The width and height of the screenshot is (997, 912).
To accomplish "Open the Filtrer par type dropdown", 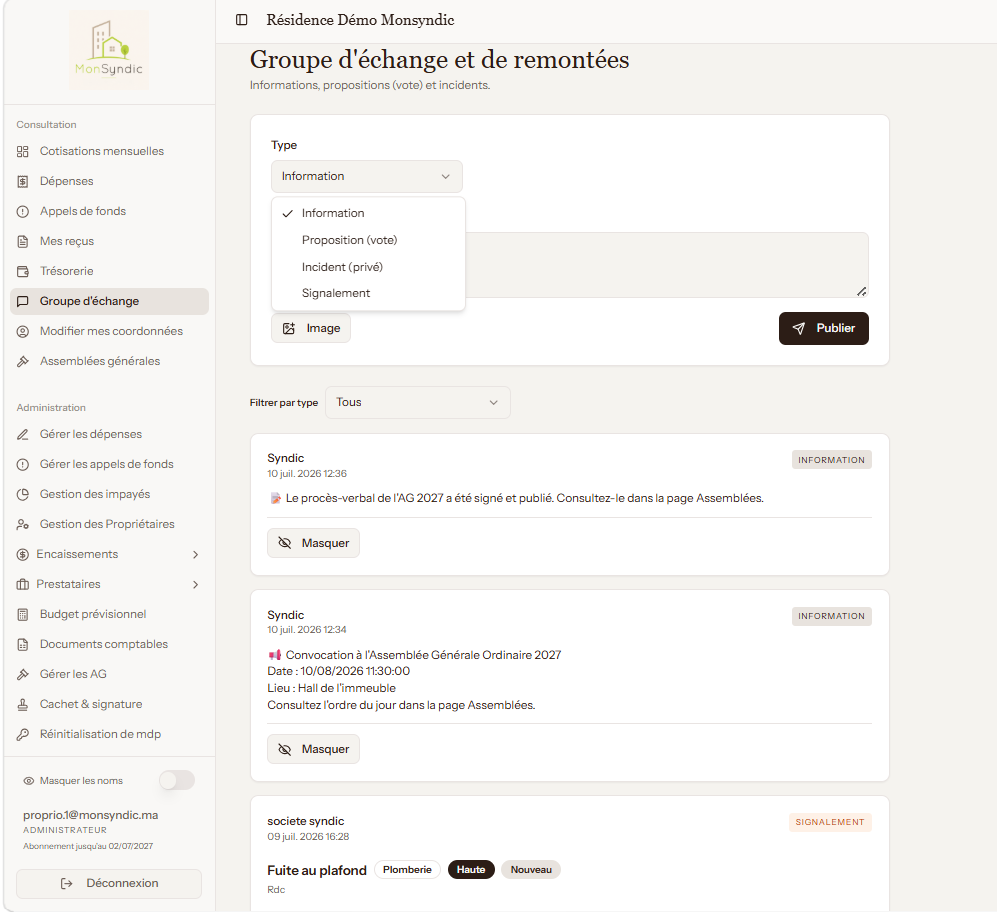I will coord(418,403).
